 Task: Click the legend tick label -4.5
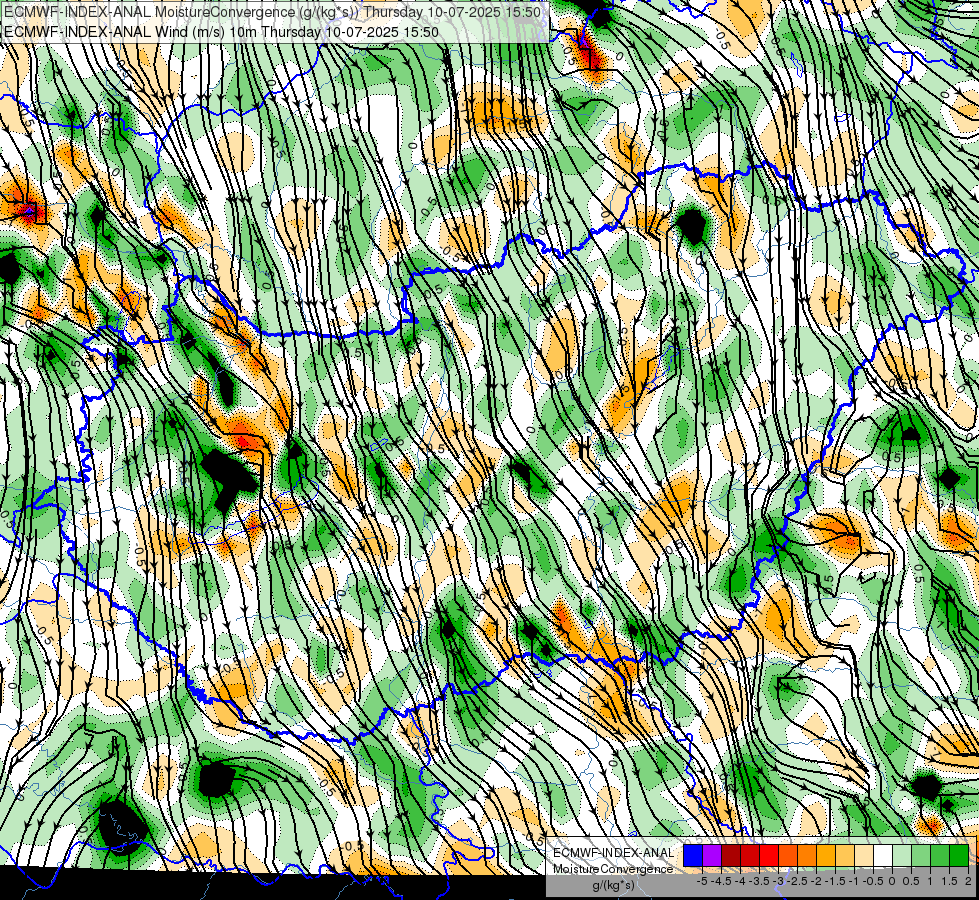coord(721,881)
